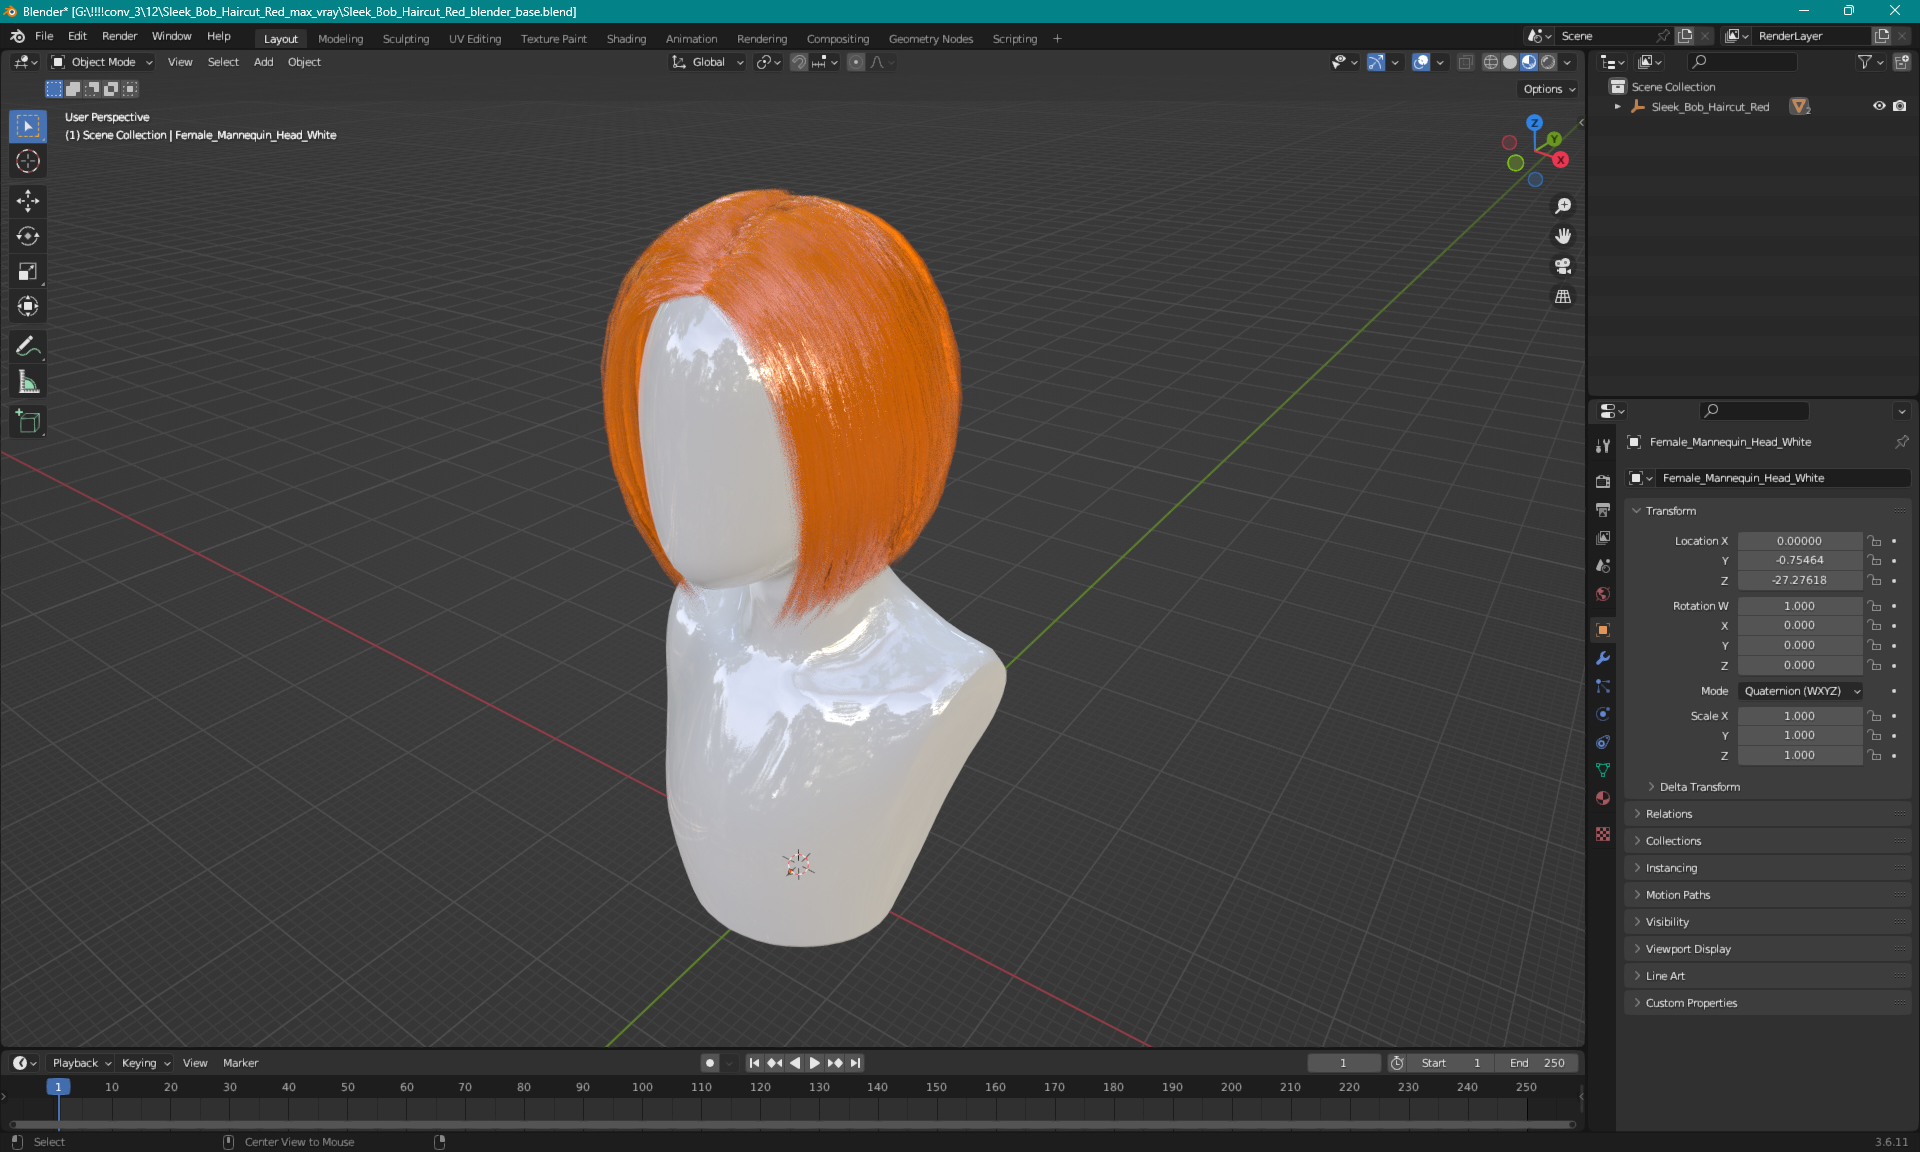
Task: Collapse the Transform panel
Action: pos(1671,511)
